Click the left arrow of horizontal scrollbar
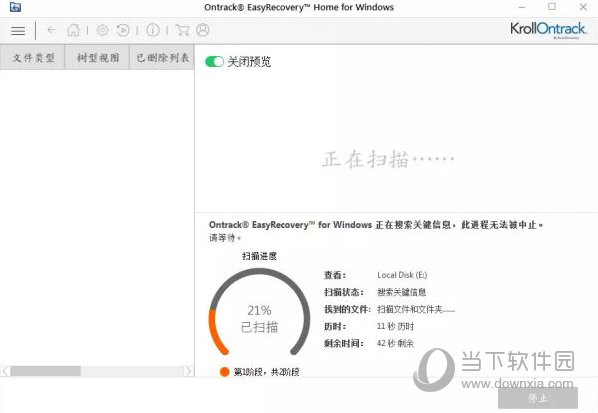Screen dimensions: 598x413 tap(5, 371)
